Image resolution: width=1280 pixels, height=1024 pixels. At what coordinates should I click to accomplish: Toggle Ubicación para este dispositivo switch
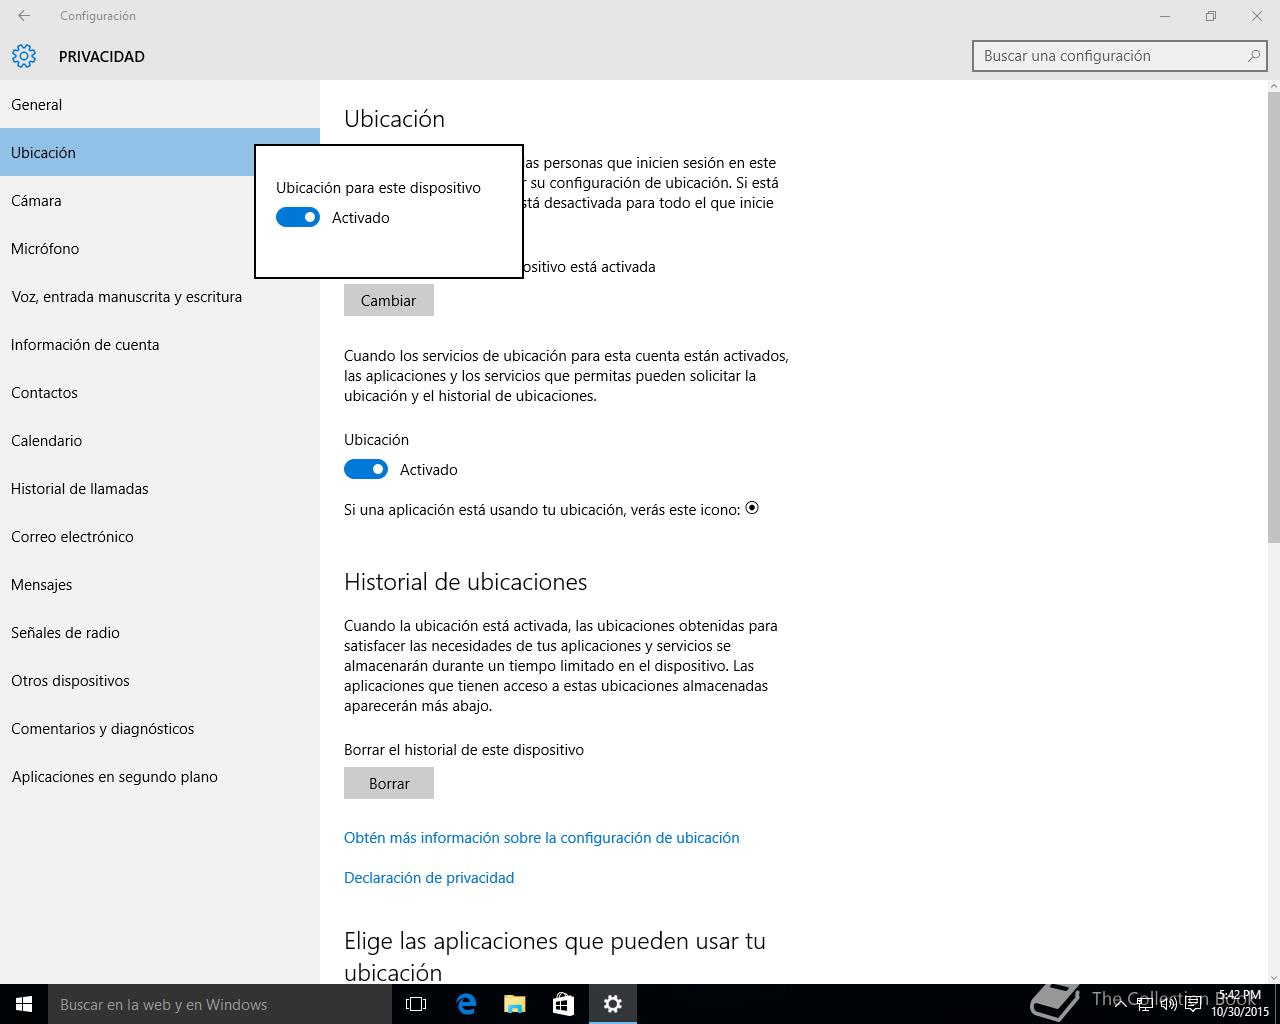click(x=298, y=217)
